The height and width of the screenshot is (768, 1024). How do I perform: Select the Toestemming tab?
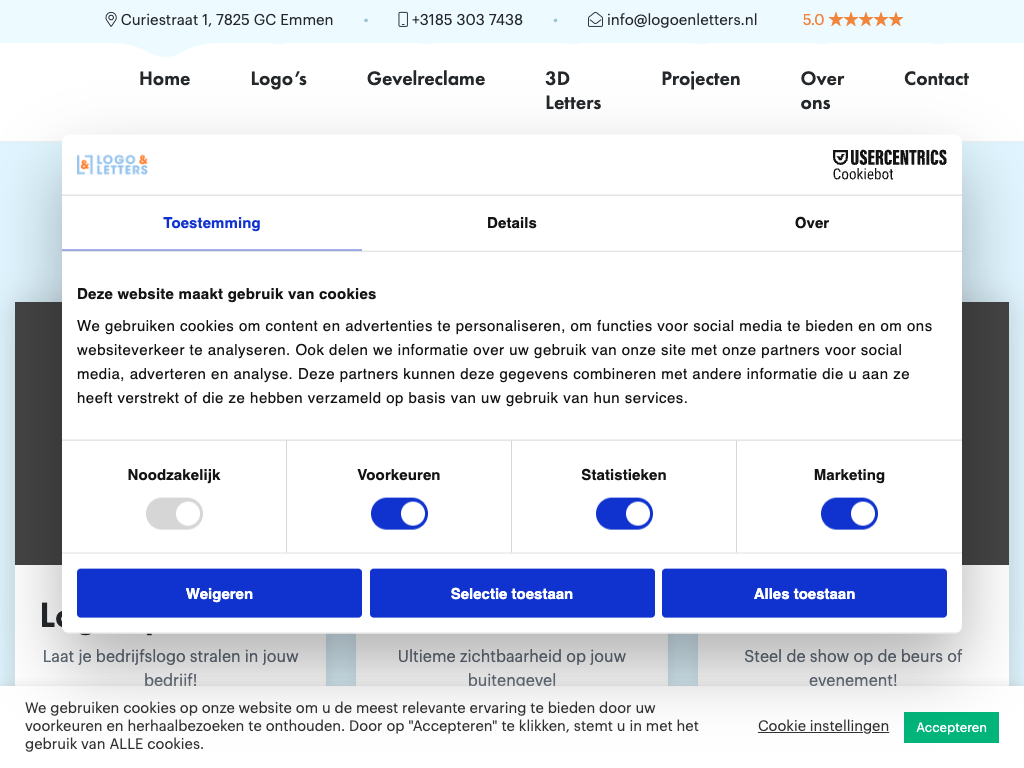pyautogui.click(x=212, y=223)
